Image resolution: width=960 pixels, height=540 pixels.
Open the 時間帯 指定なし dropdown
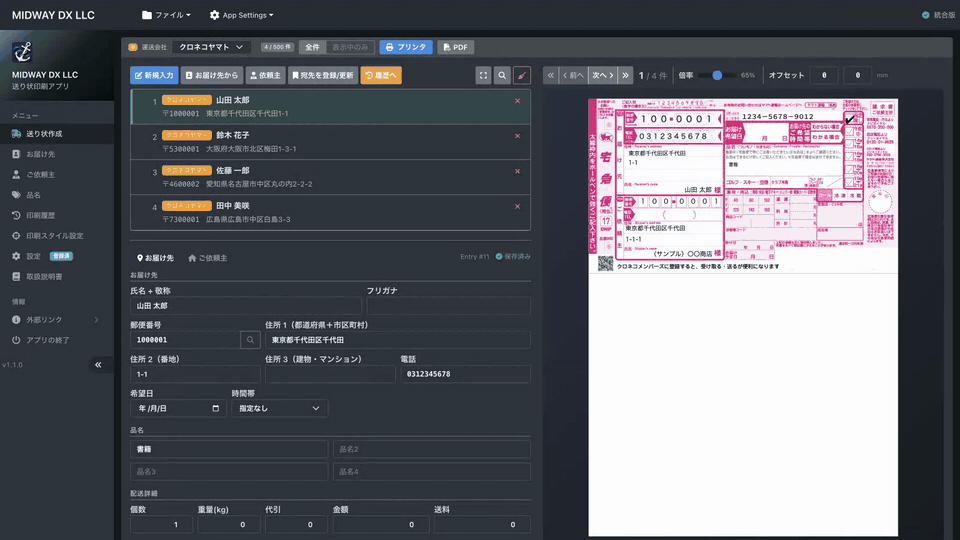tap(279, 408)
